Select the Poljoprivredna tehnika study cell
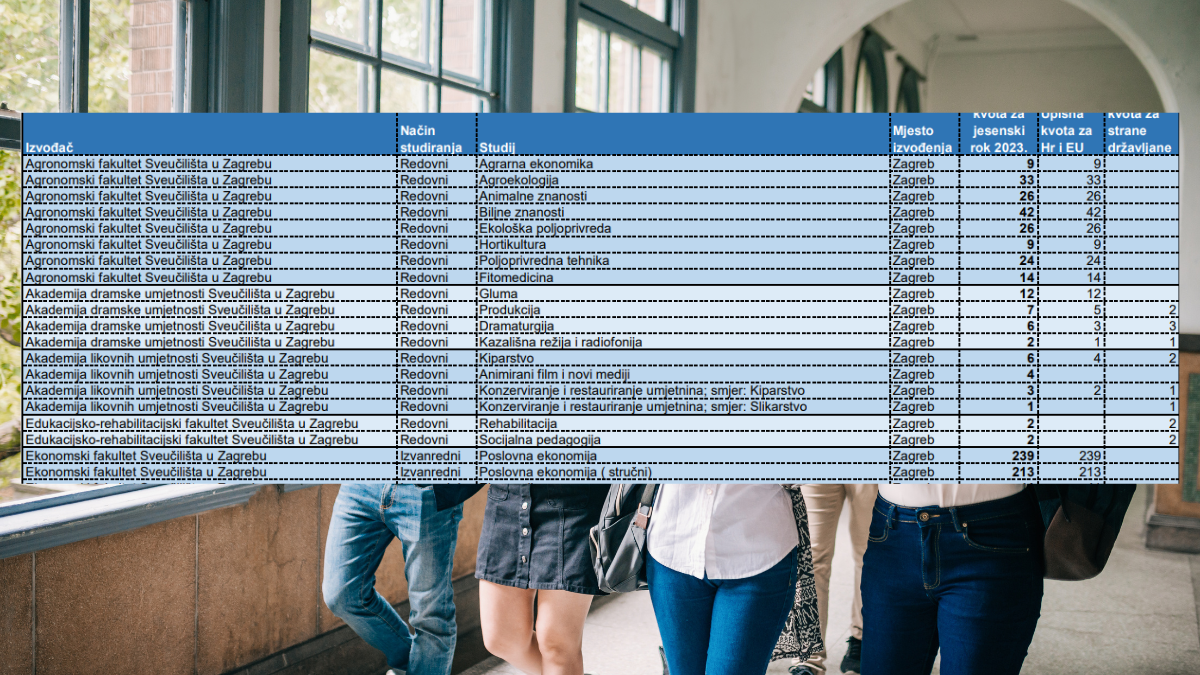Viewport: 1200px width, 675px height. pos(683,261)
